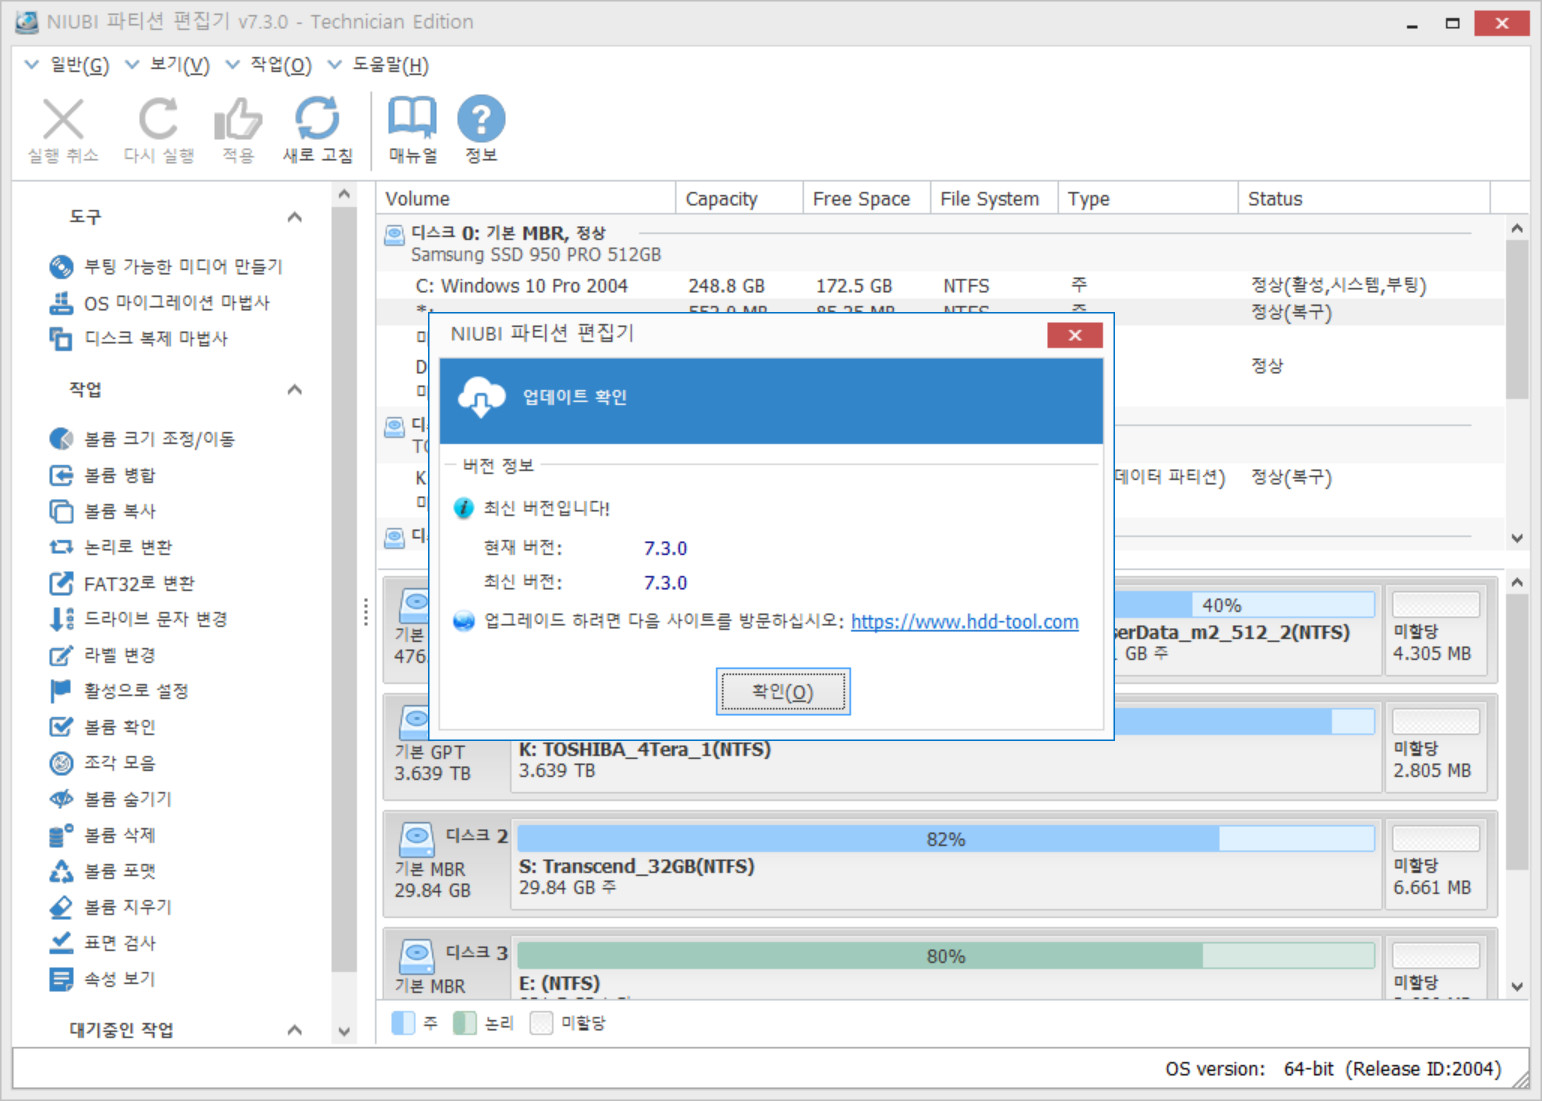Select K: TOSHIBA_4Tera_1(NTFS) partition label

(645, 749)
